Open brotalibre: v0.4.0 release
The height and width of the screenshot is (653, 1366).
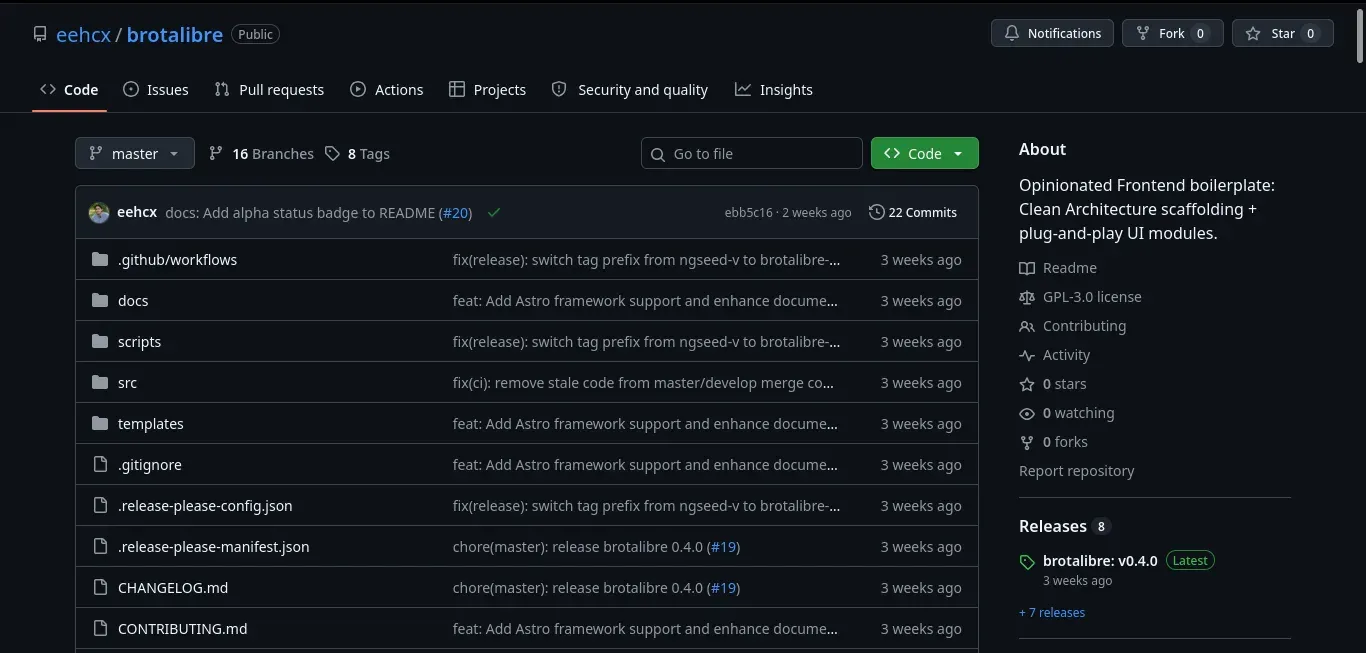pyautogui.click(x=1100, y=561)
